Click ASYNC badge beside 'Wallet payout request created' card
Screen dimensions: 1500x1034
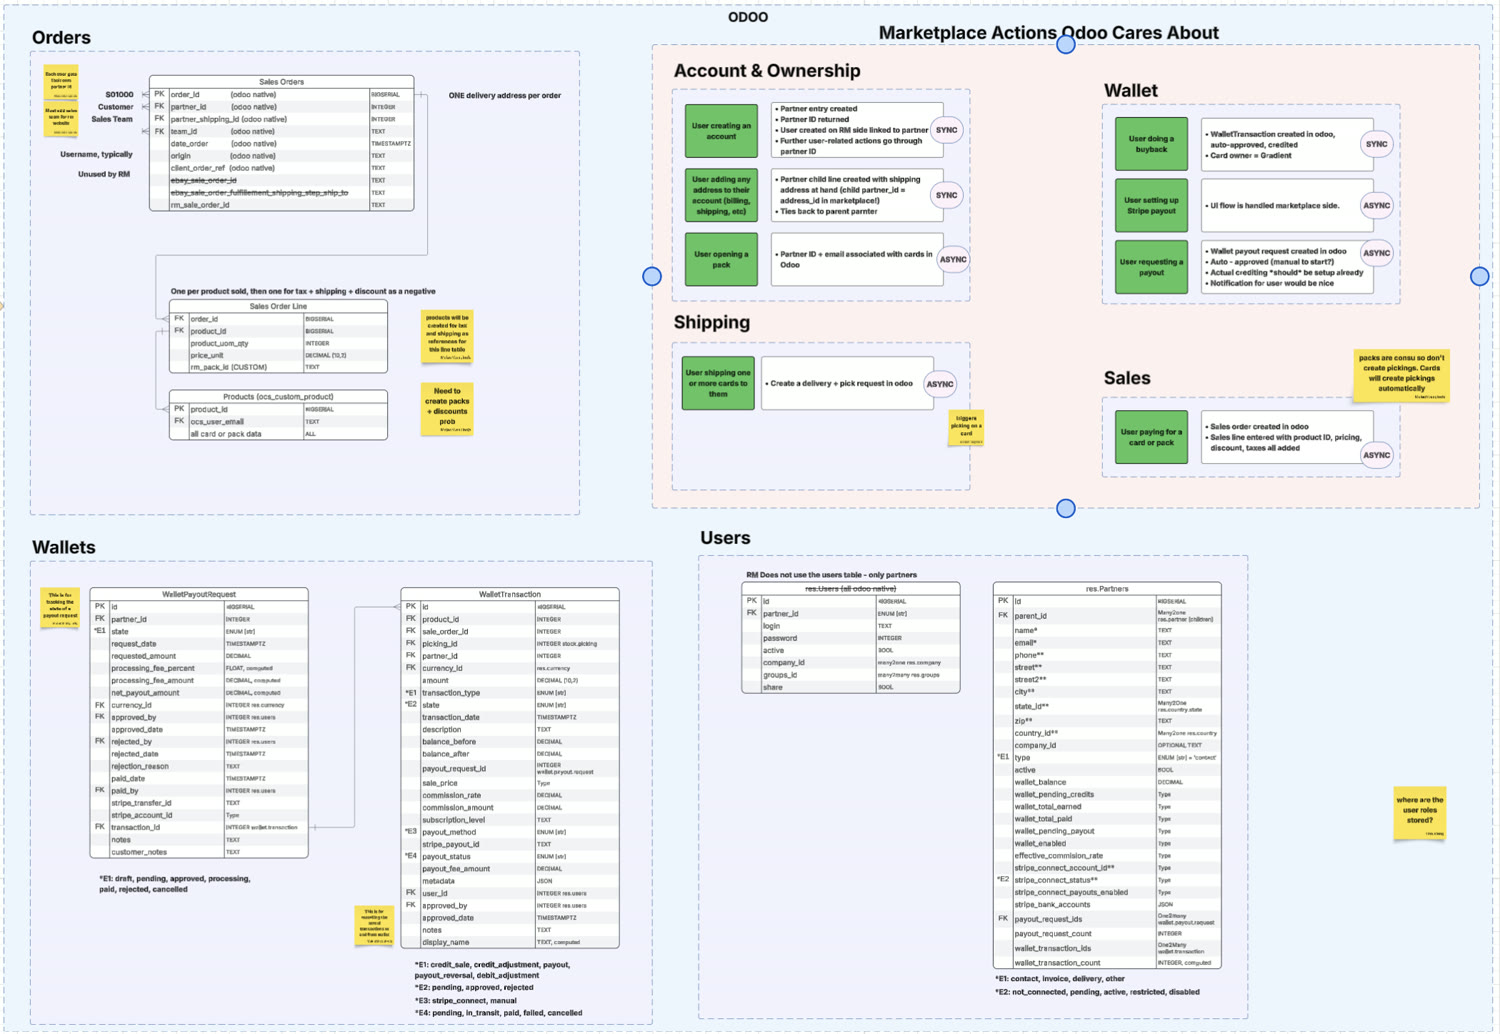pos(1377,253)
